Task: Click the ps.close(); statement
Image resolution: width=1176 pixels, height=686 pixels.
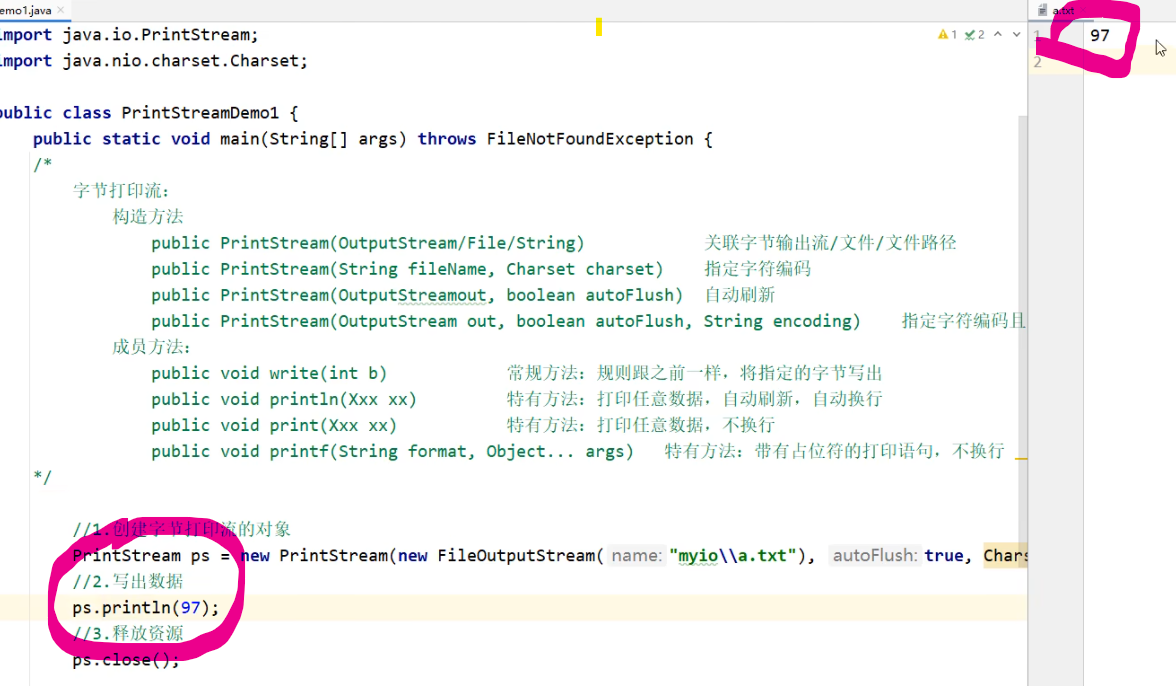Action: pos(126,660)
